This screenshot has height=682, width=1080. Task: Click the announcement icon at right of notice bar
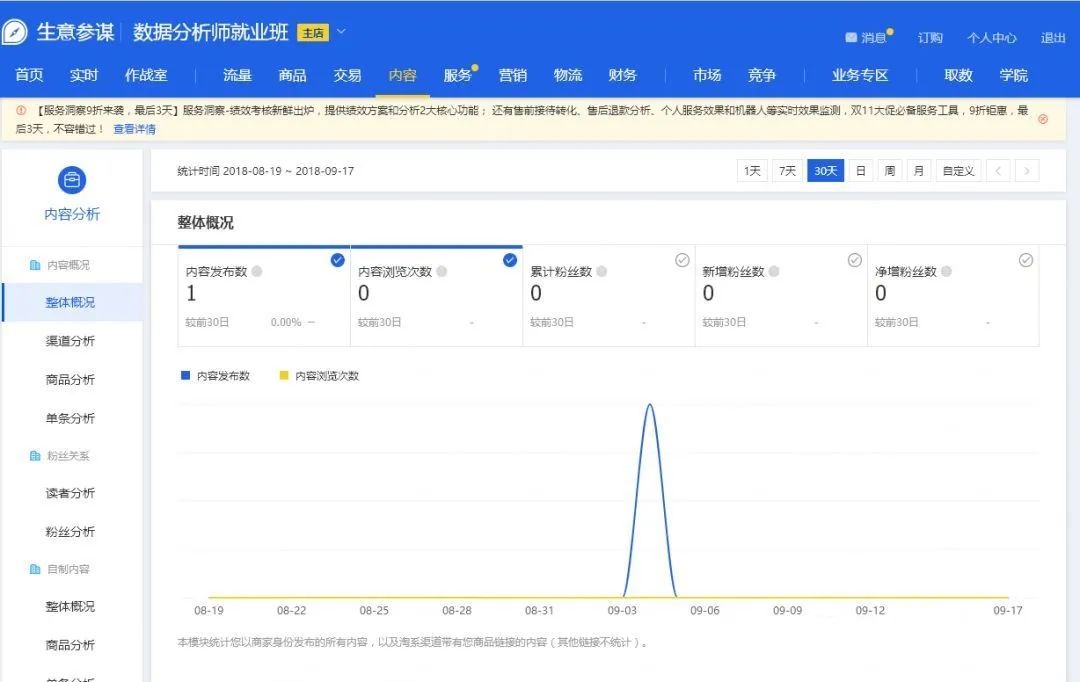[x=1045, y=118]
